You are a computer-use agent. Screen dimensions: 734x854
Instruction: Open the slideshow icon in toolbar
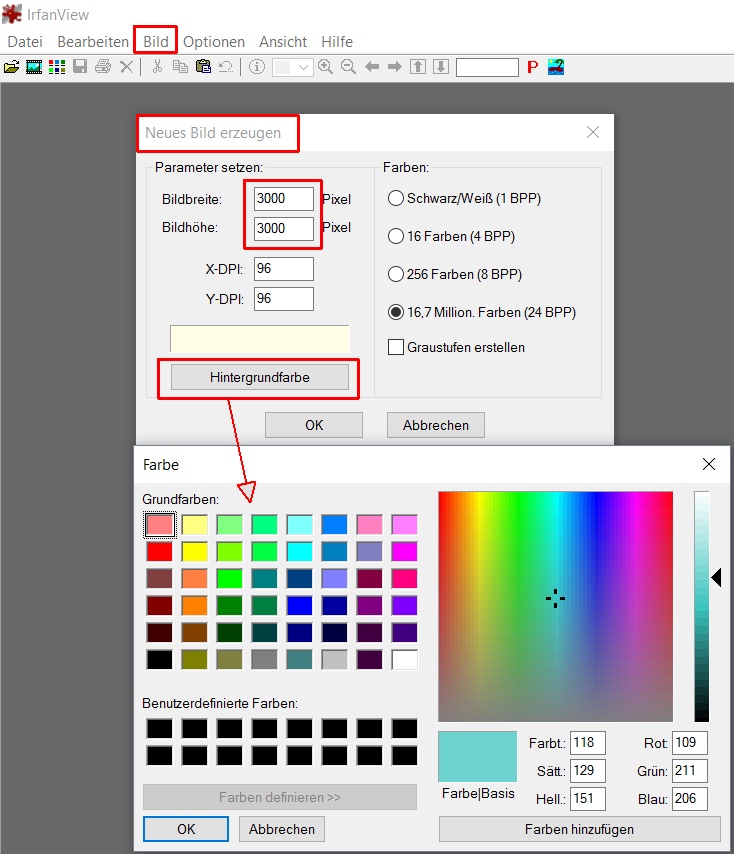[34, 67]
